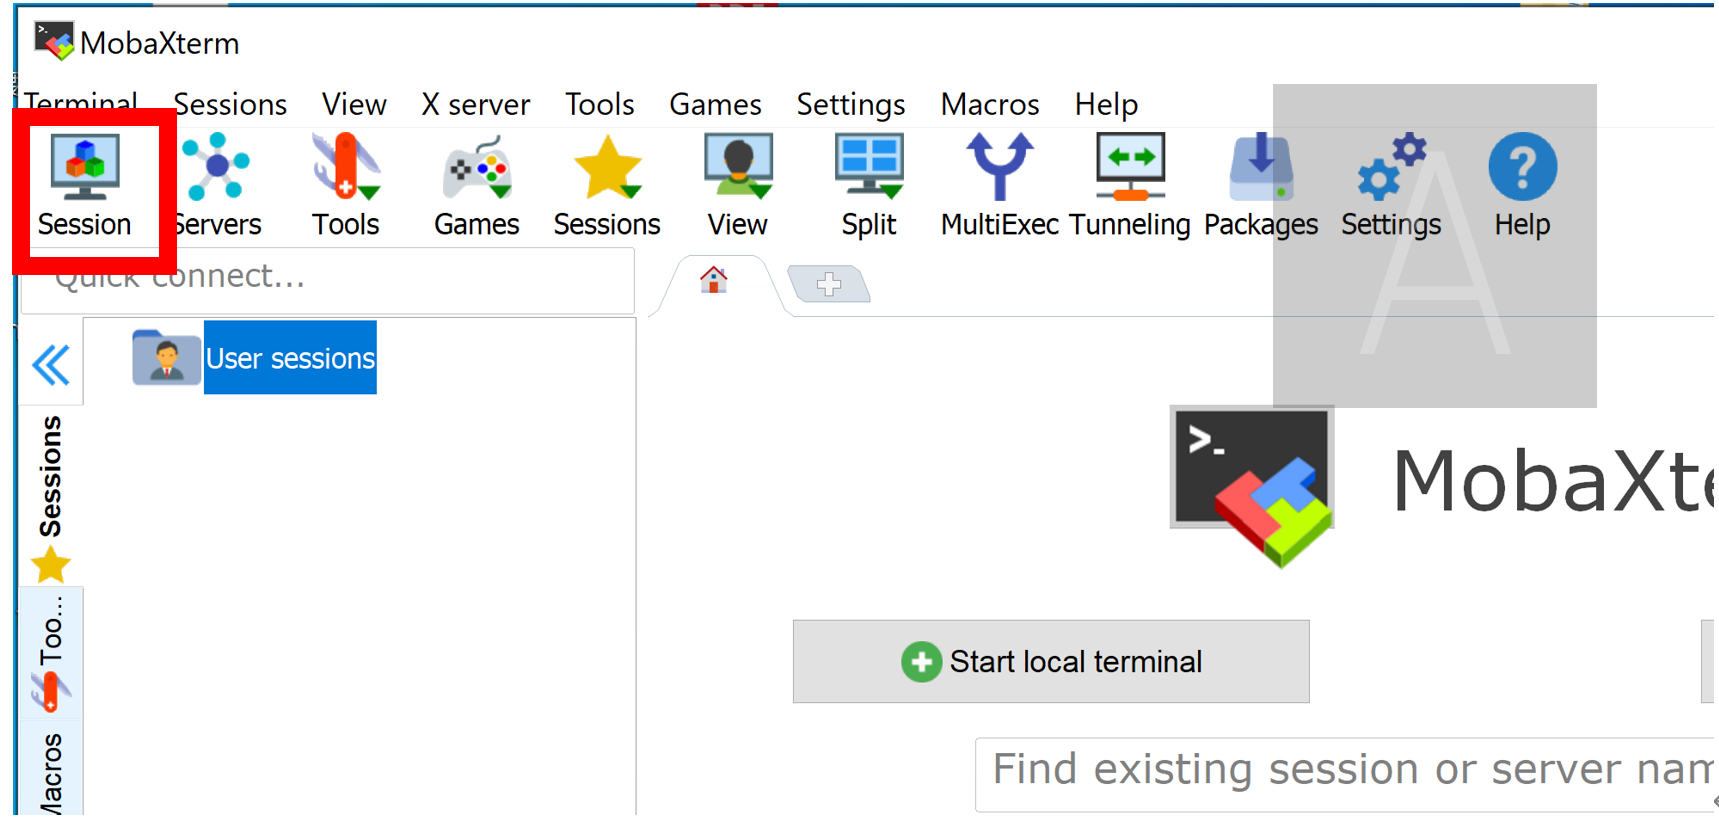Viewport: 1719px width, 822px height.
Task: Select the User sessions folder
Action: (x=254, y=358)
